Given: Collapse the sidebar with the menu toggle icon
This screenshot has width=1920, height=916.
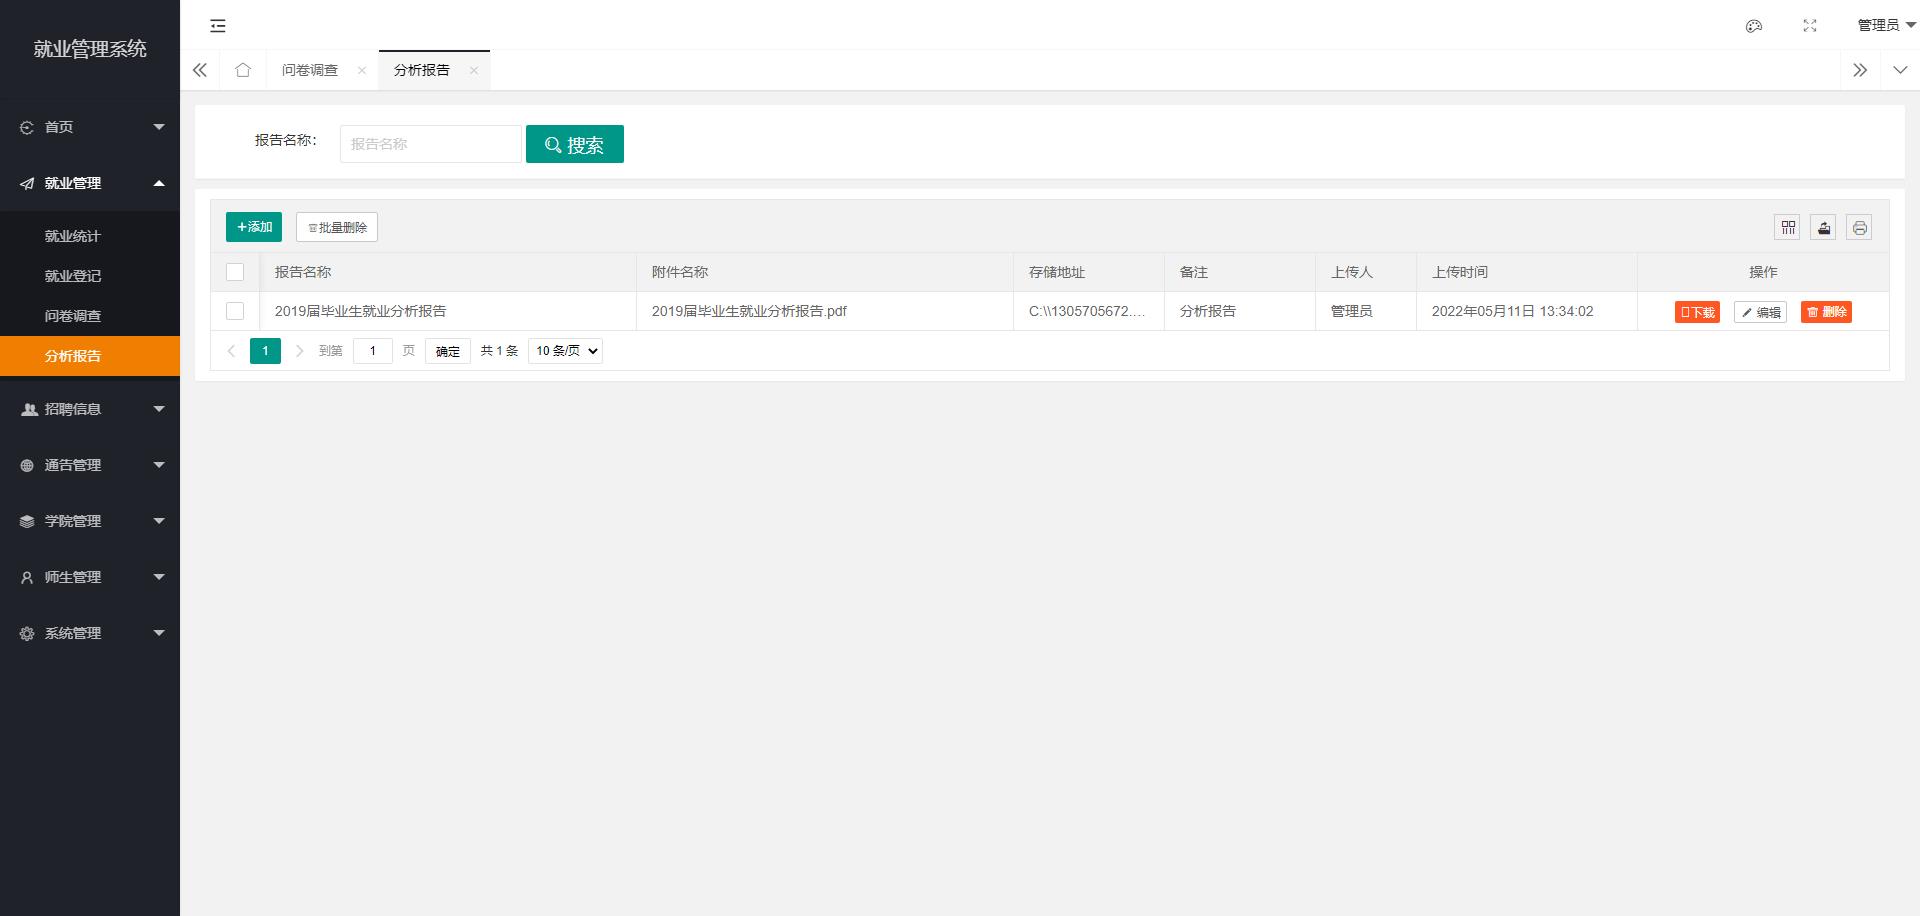Looking at the screenshot, I should point(218,26).
